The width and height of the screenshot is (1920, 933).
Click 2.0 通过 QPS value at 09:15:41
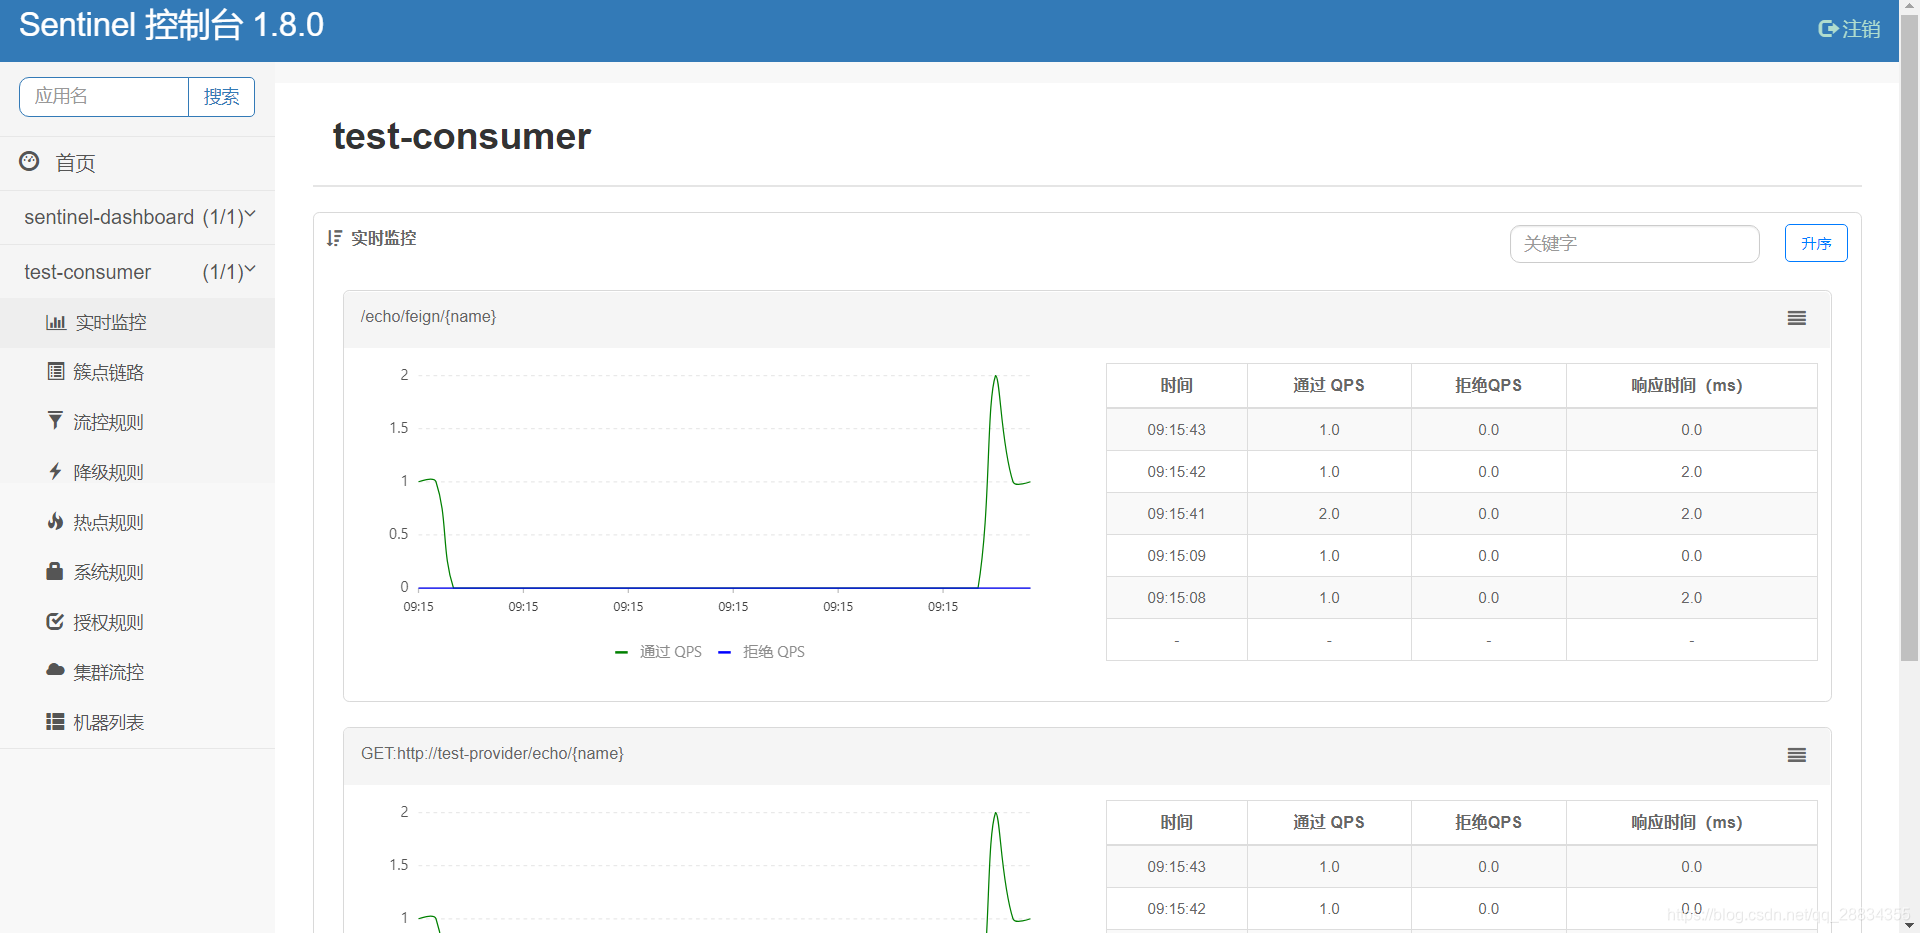pyautogui.click(x=1329, y=514)
